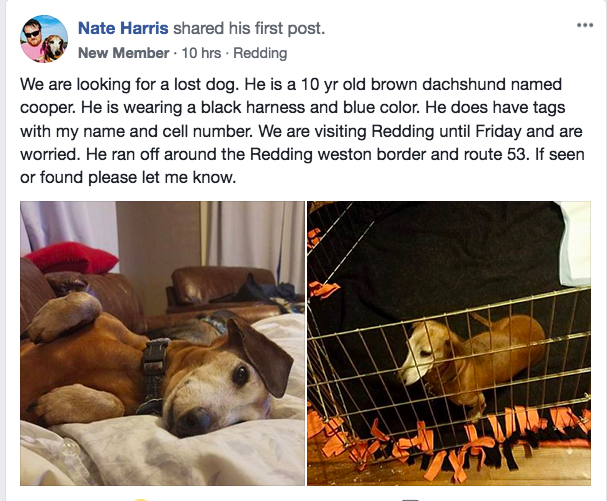The image size is (607, 501).
Task: Click Nate Harris's profile picture
Action: click(44, 39)
